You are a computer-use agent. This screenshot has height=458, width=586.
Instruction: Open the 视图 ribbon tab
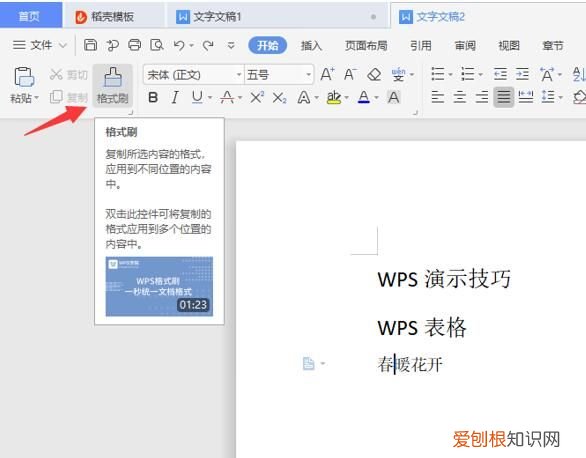509,46
